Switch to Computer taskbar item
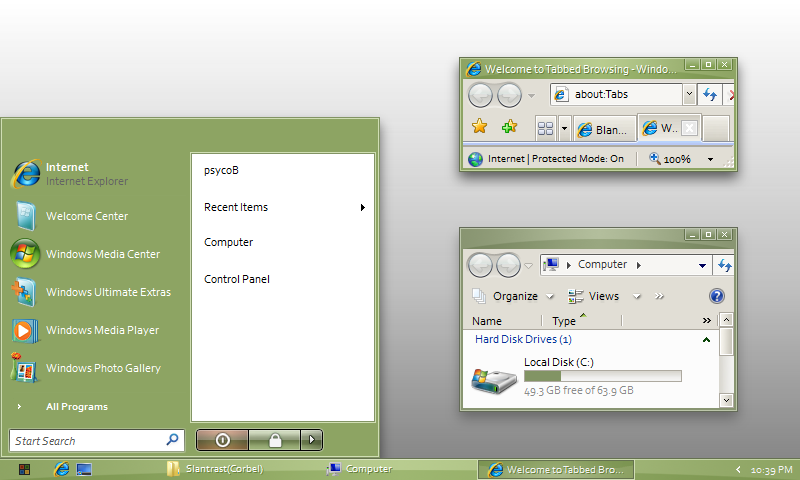The image size is (800, 480). click(360, 469)
